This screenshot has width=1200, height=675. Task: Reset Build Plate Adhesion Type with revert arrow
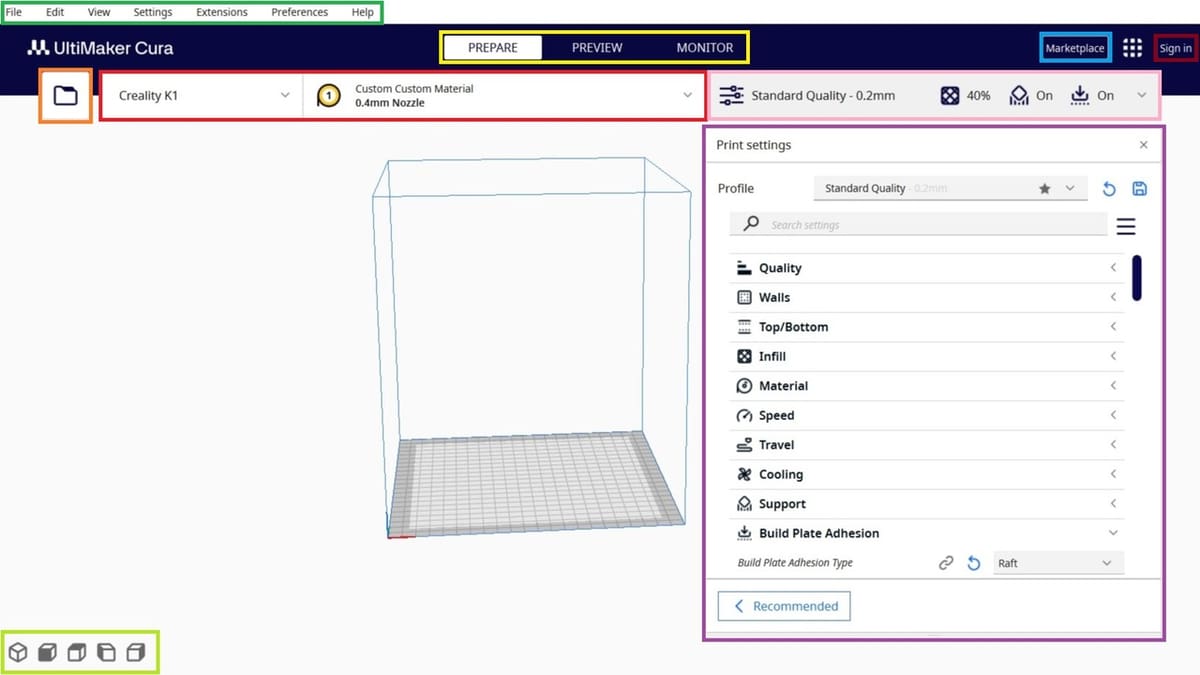coord(974,563)
